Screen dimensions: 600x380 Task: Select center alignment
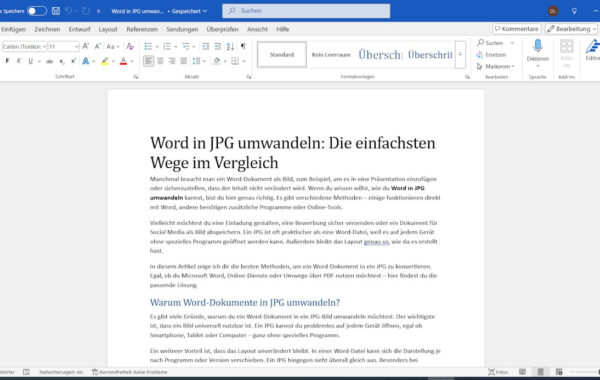coord(160,61)
